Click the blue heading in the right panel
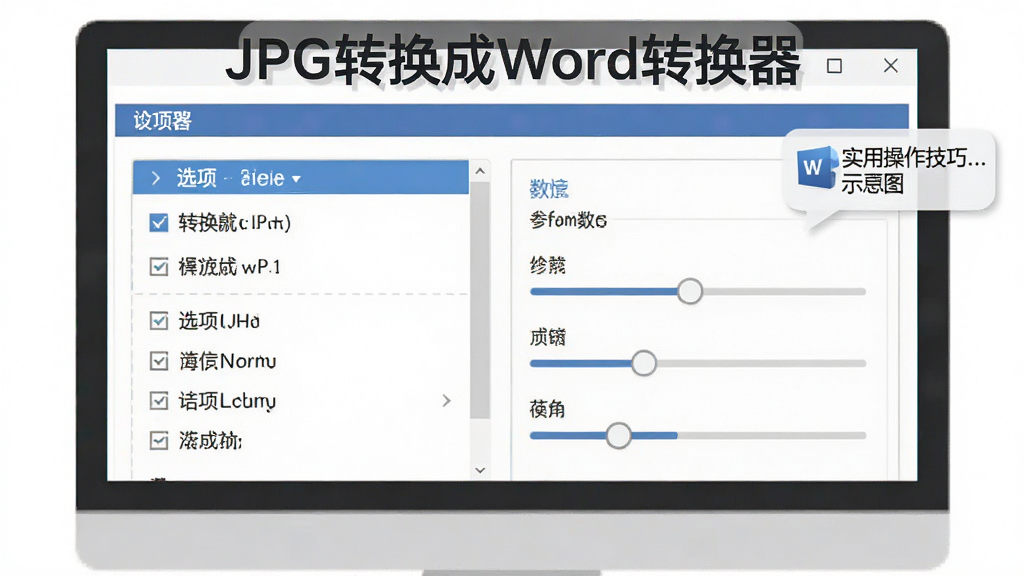The width and height of the screenshot is (1024, 576). tap(549, 189)
